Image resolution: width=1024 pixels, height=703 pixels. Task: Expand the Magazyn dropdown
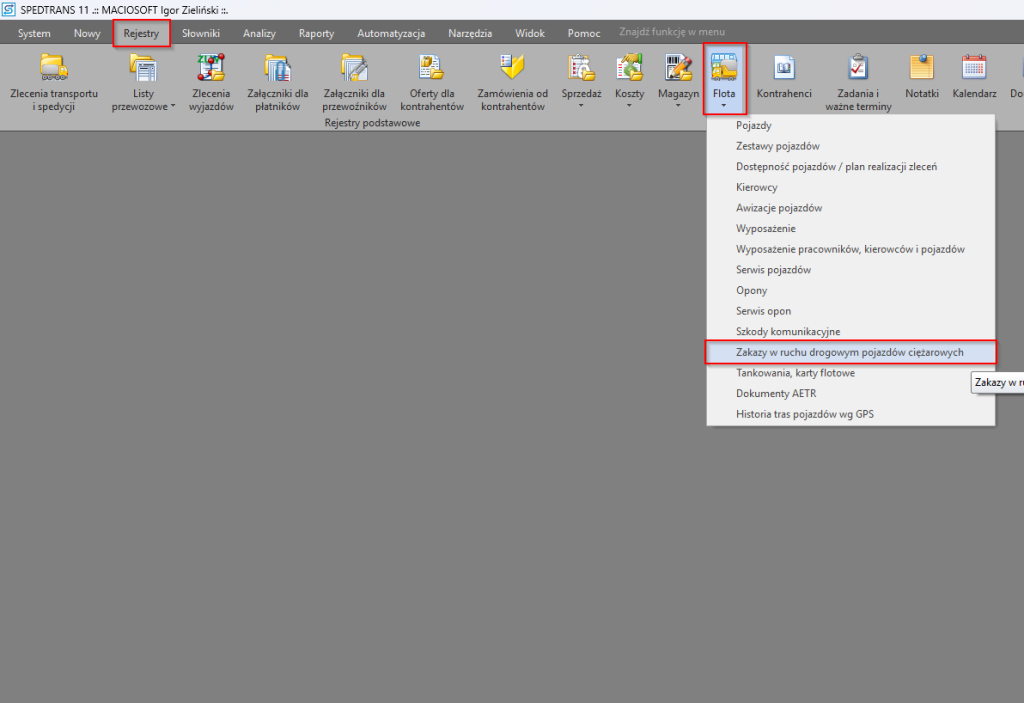[x=678, y=82]
